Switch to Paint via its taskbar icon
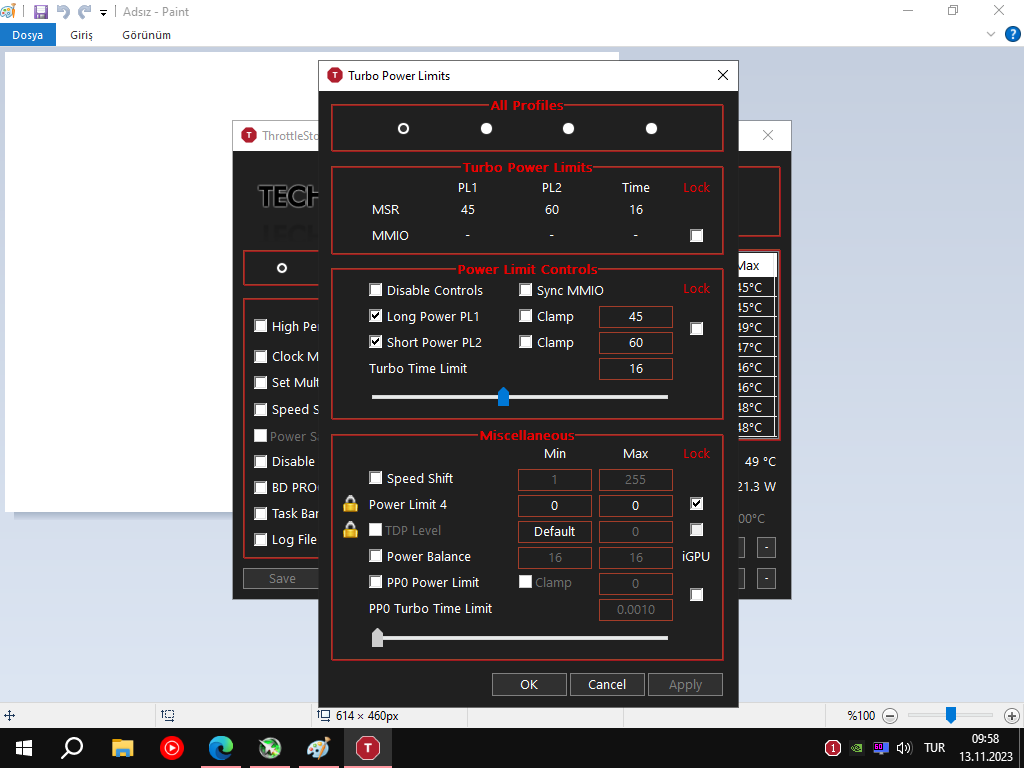 [318, 748]
